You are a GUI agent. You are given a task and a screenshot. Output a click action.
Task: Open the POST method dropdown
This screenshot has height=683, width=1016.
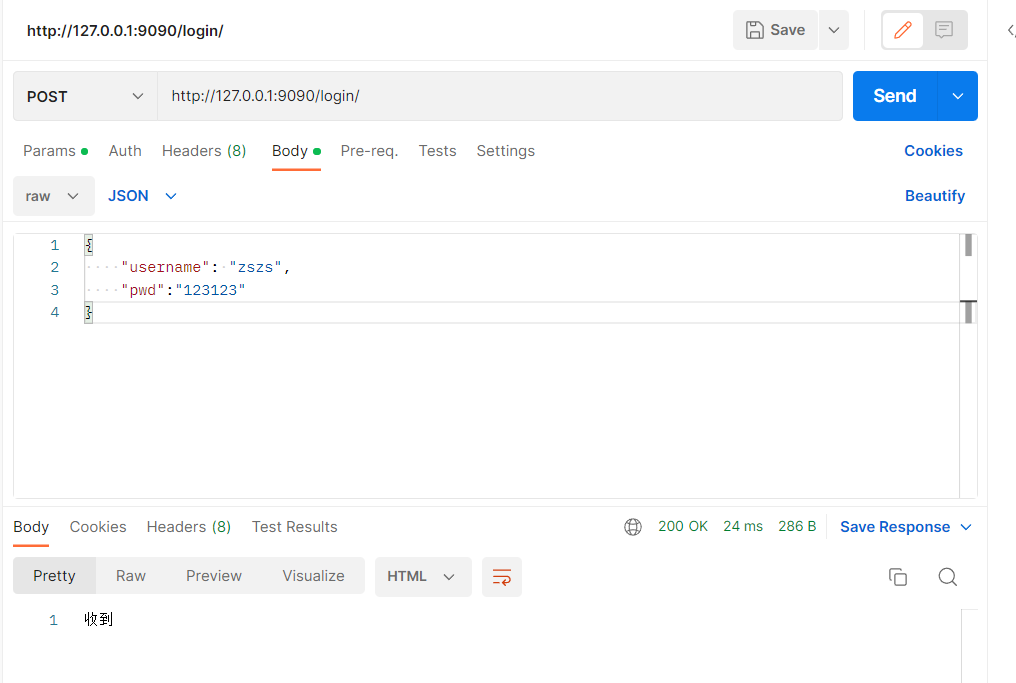click(85, 97)
